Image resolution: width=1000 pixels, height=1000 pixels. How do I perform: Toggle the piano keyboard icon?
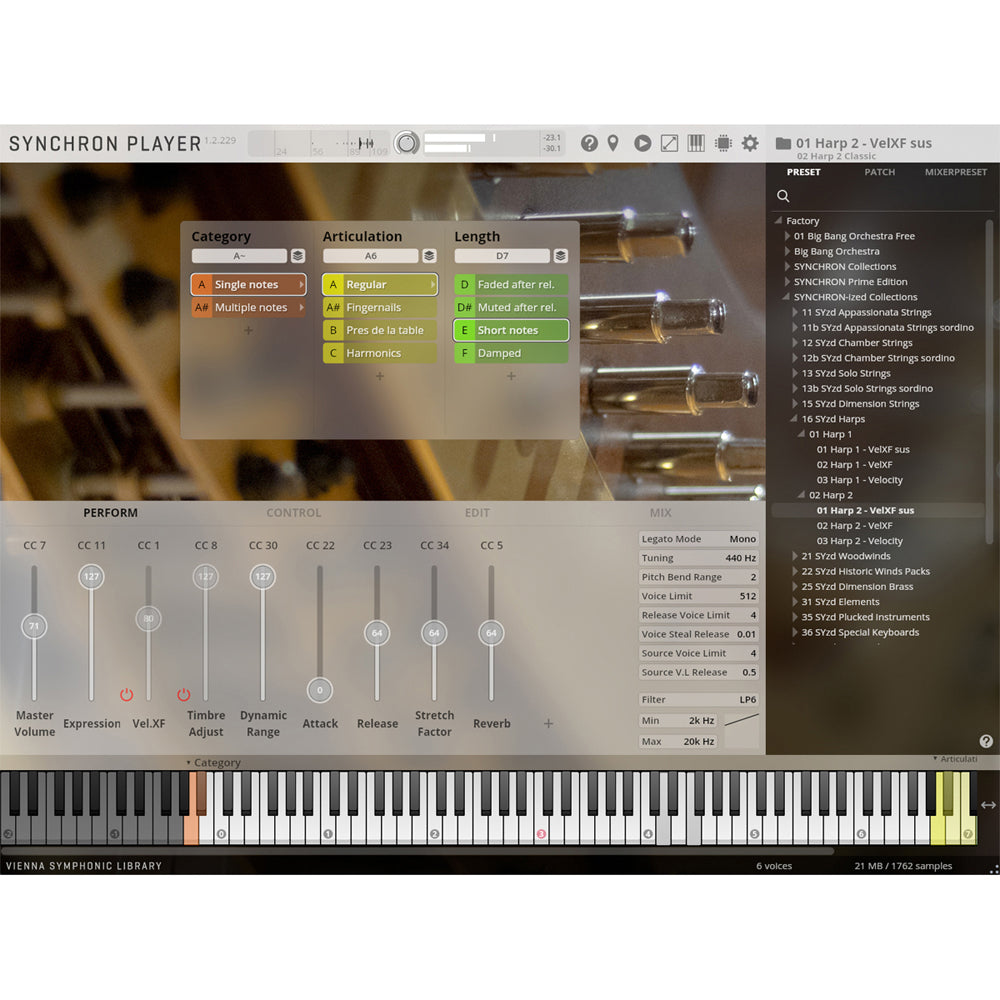pyautogui.click(x=696, y=143)
